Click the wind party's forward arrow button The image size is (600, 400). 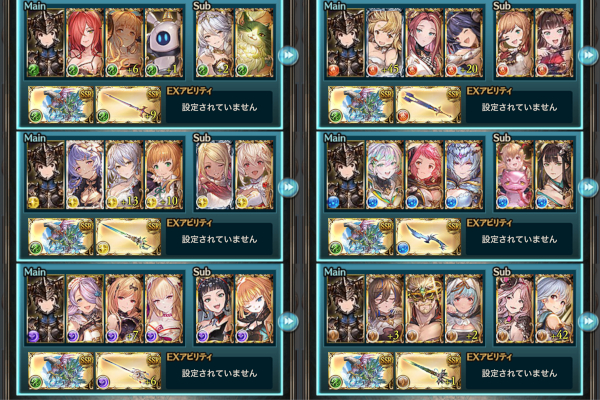tap(288, 56)
